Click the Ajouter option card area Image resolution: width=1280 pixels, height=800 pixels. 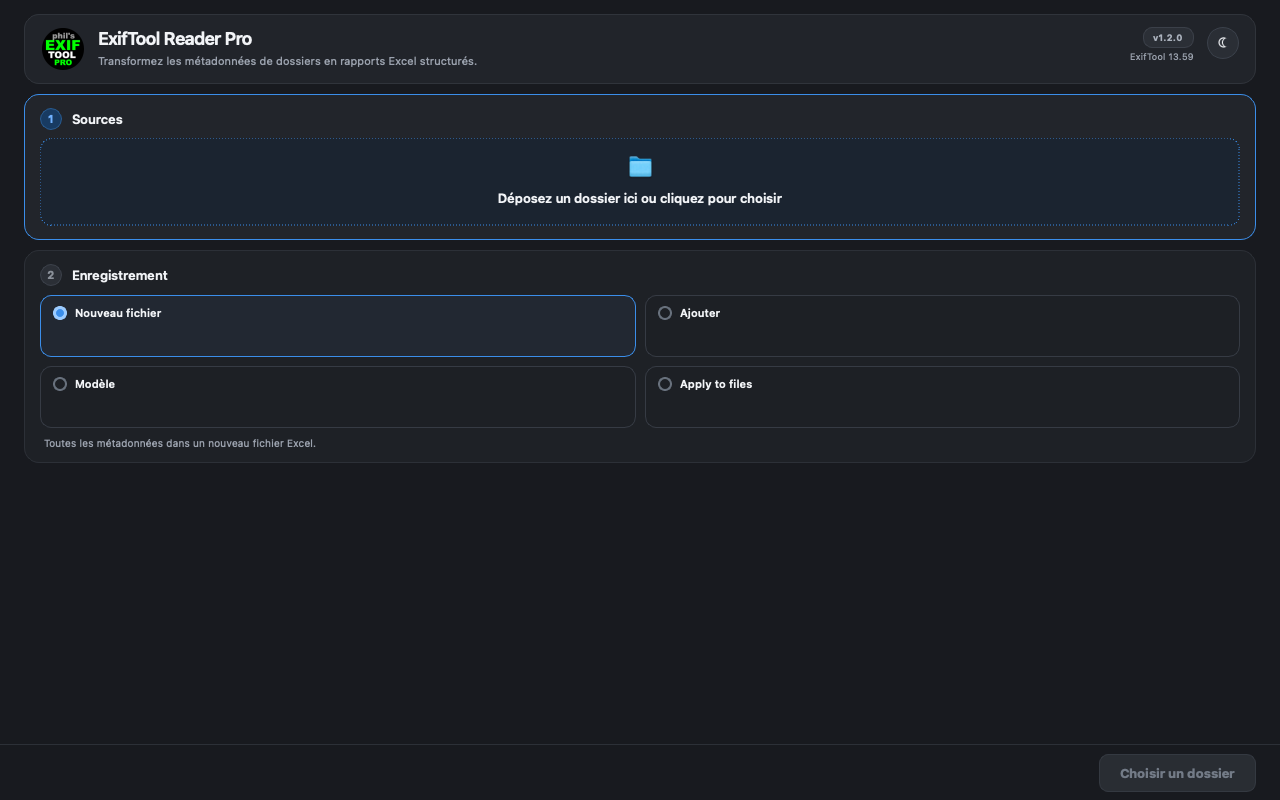(942, 326)
